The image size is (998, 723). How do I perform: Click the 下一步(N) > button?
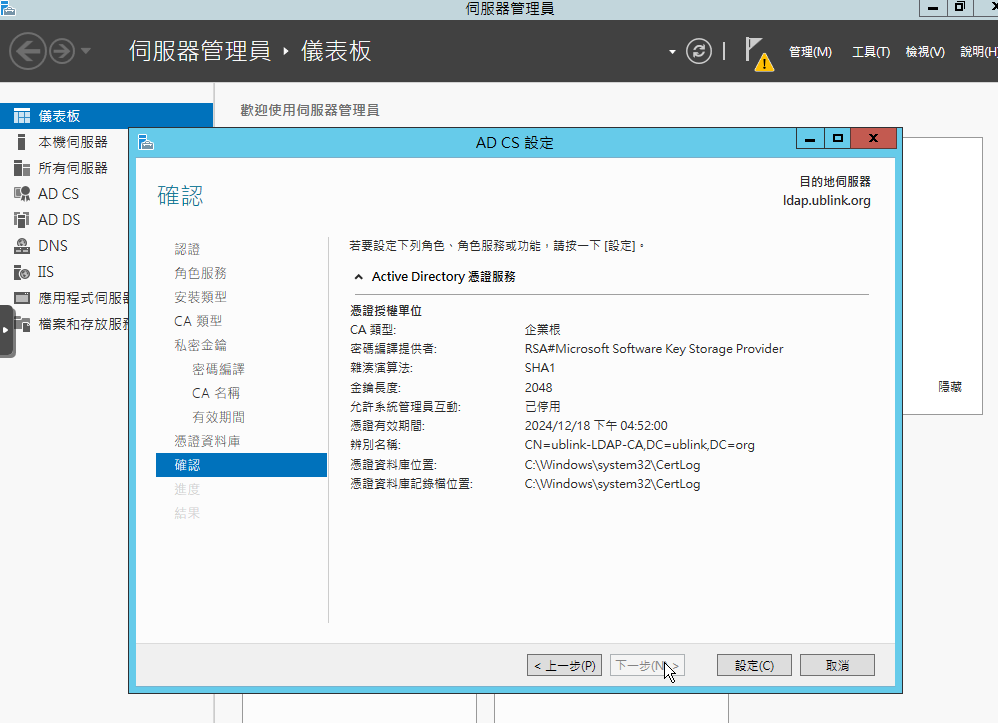point(647,665)
